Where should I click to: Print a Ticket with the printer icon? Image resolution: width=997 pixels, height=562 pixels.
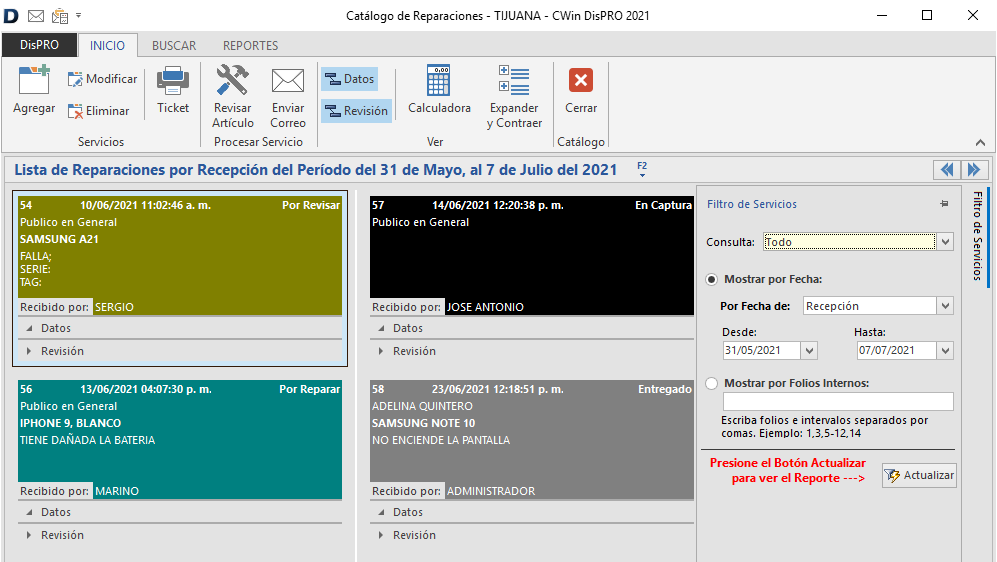pos(173,82)
